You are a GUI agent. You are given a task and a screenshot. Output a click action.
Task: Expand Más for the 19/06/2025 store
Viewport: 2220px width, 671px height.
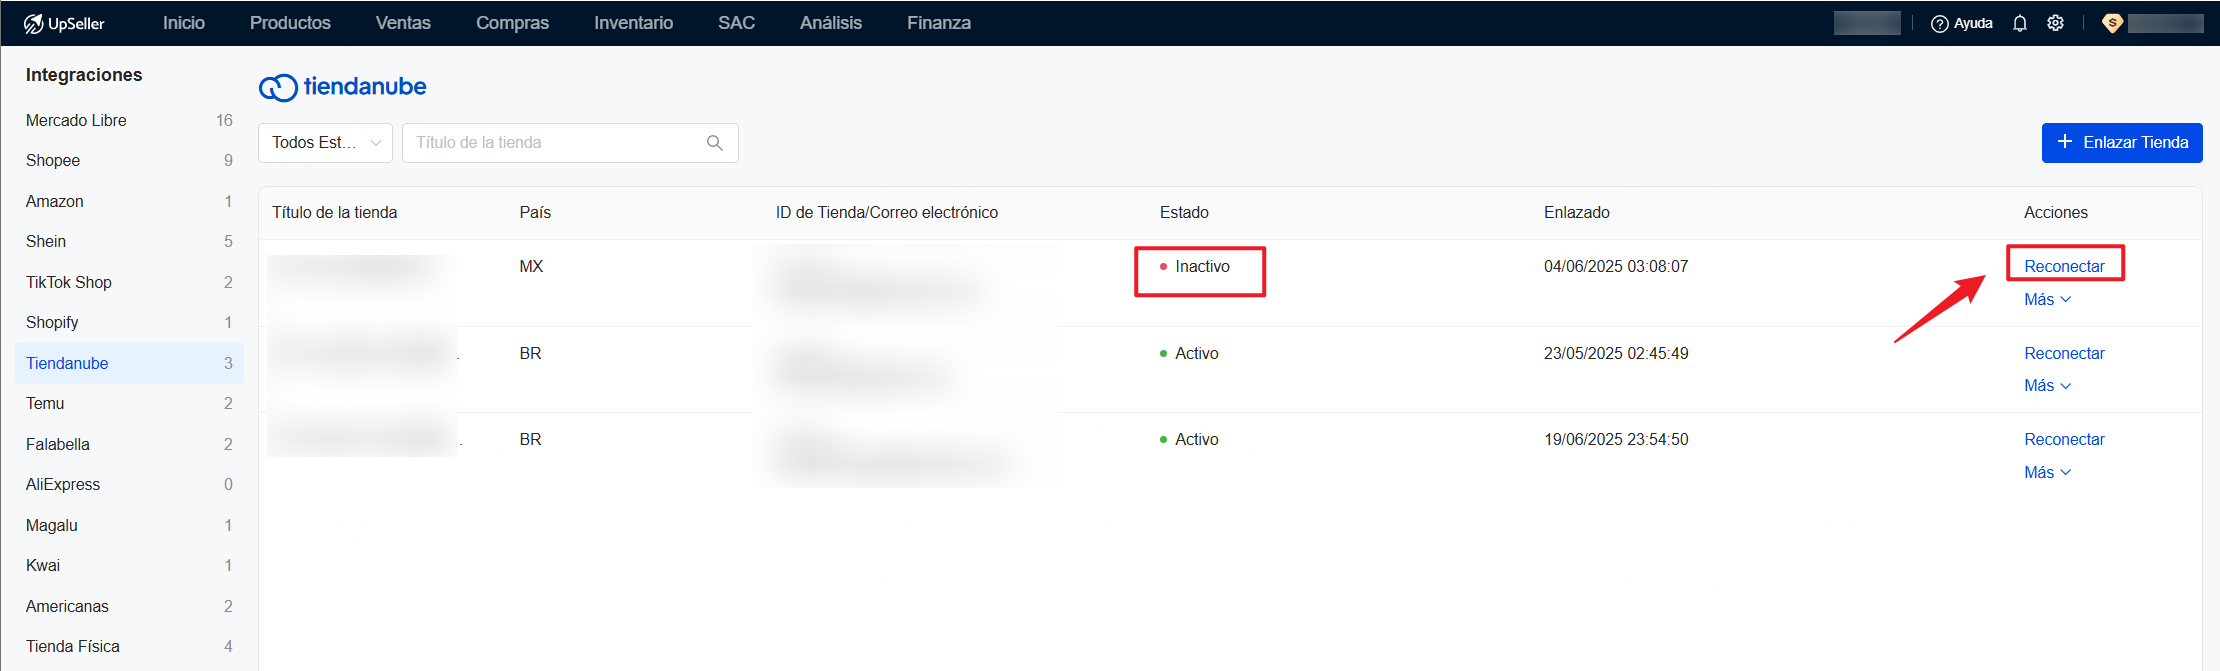[2047, 472]
